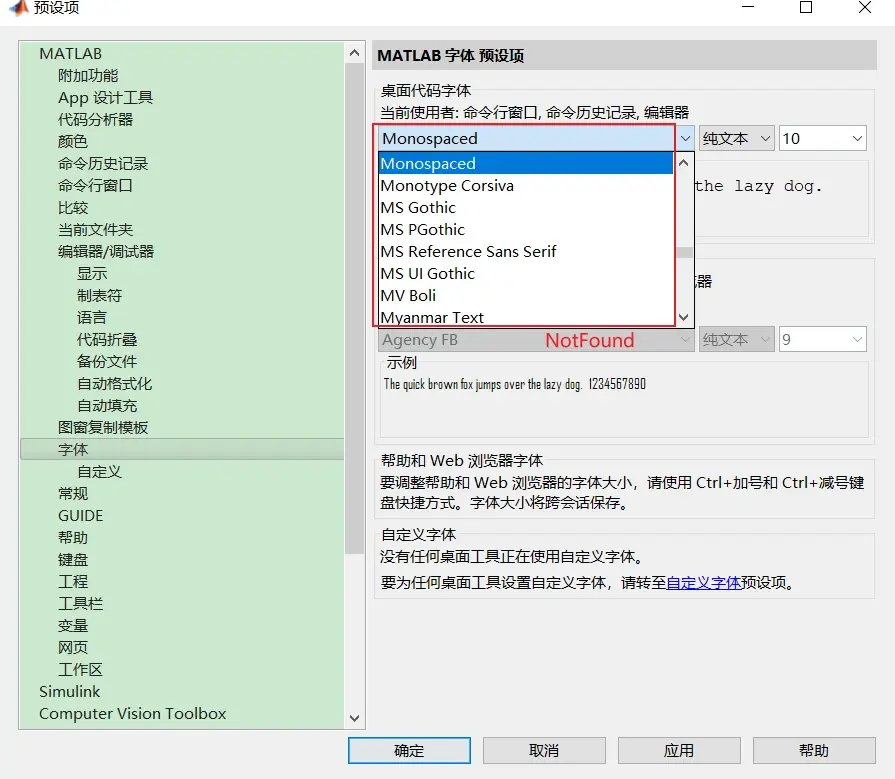This screenshot has height=779, width=895.
Task: Choose Myanmar Text font
Action: tap(526, 317)
